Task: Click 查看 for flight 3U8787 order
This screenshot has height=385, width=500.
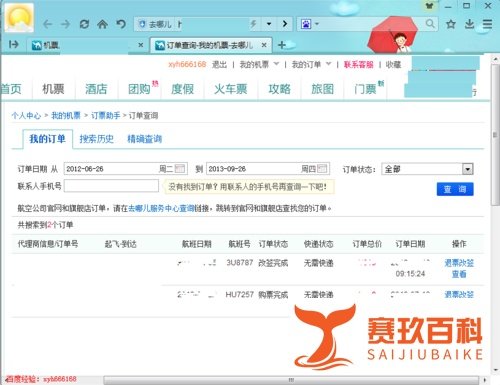Action: [x=459, y=274]
